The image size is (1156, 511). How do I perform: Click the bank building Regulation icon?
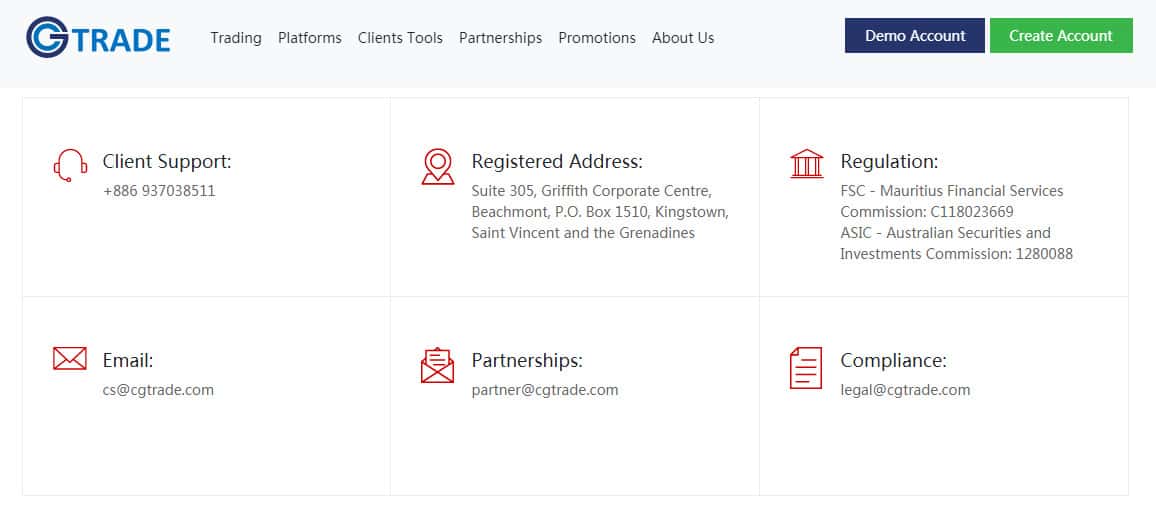point(806,164)
